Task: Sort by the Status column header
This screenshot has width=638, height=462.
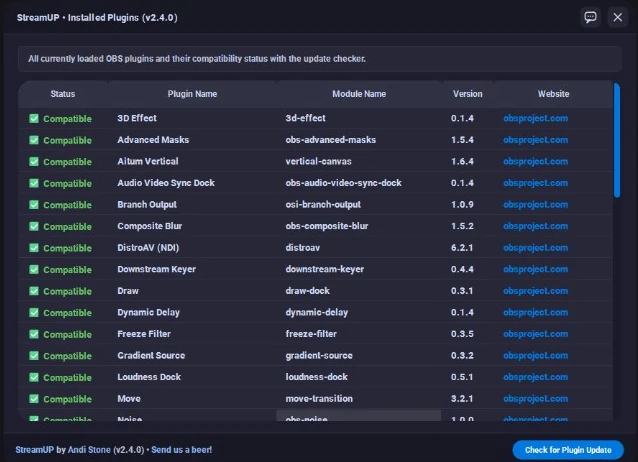Action: pyautogui.click(x=63, y=94)
